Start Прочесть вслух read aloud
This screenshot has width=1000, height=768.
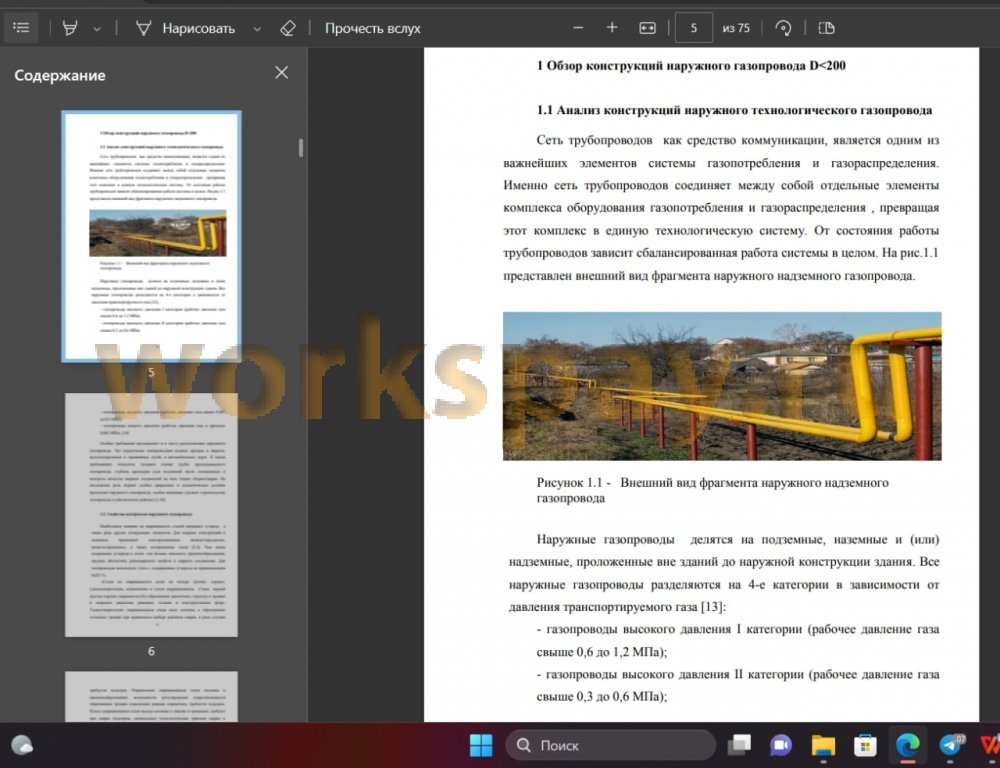click(372, 28)
